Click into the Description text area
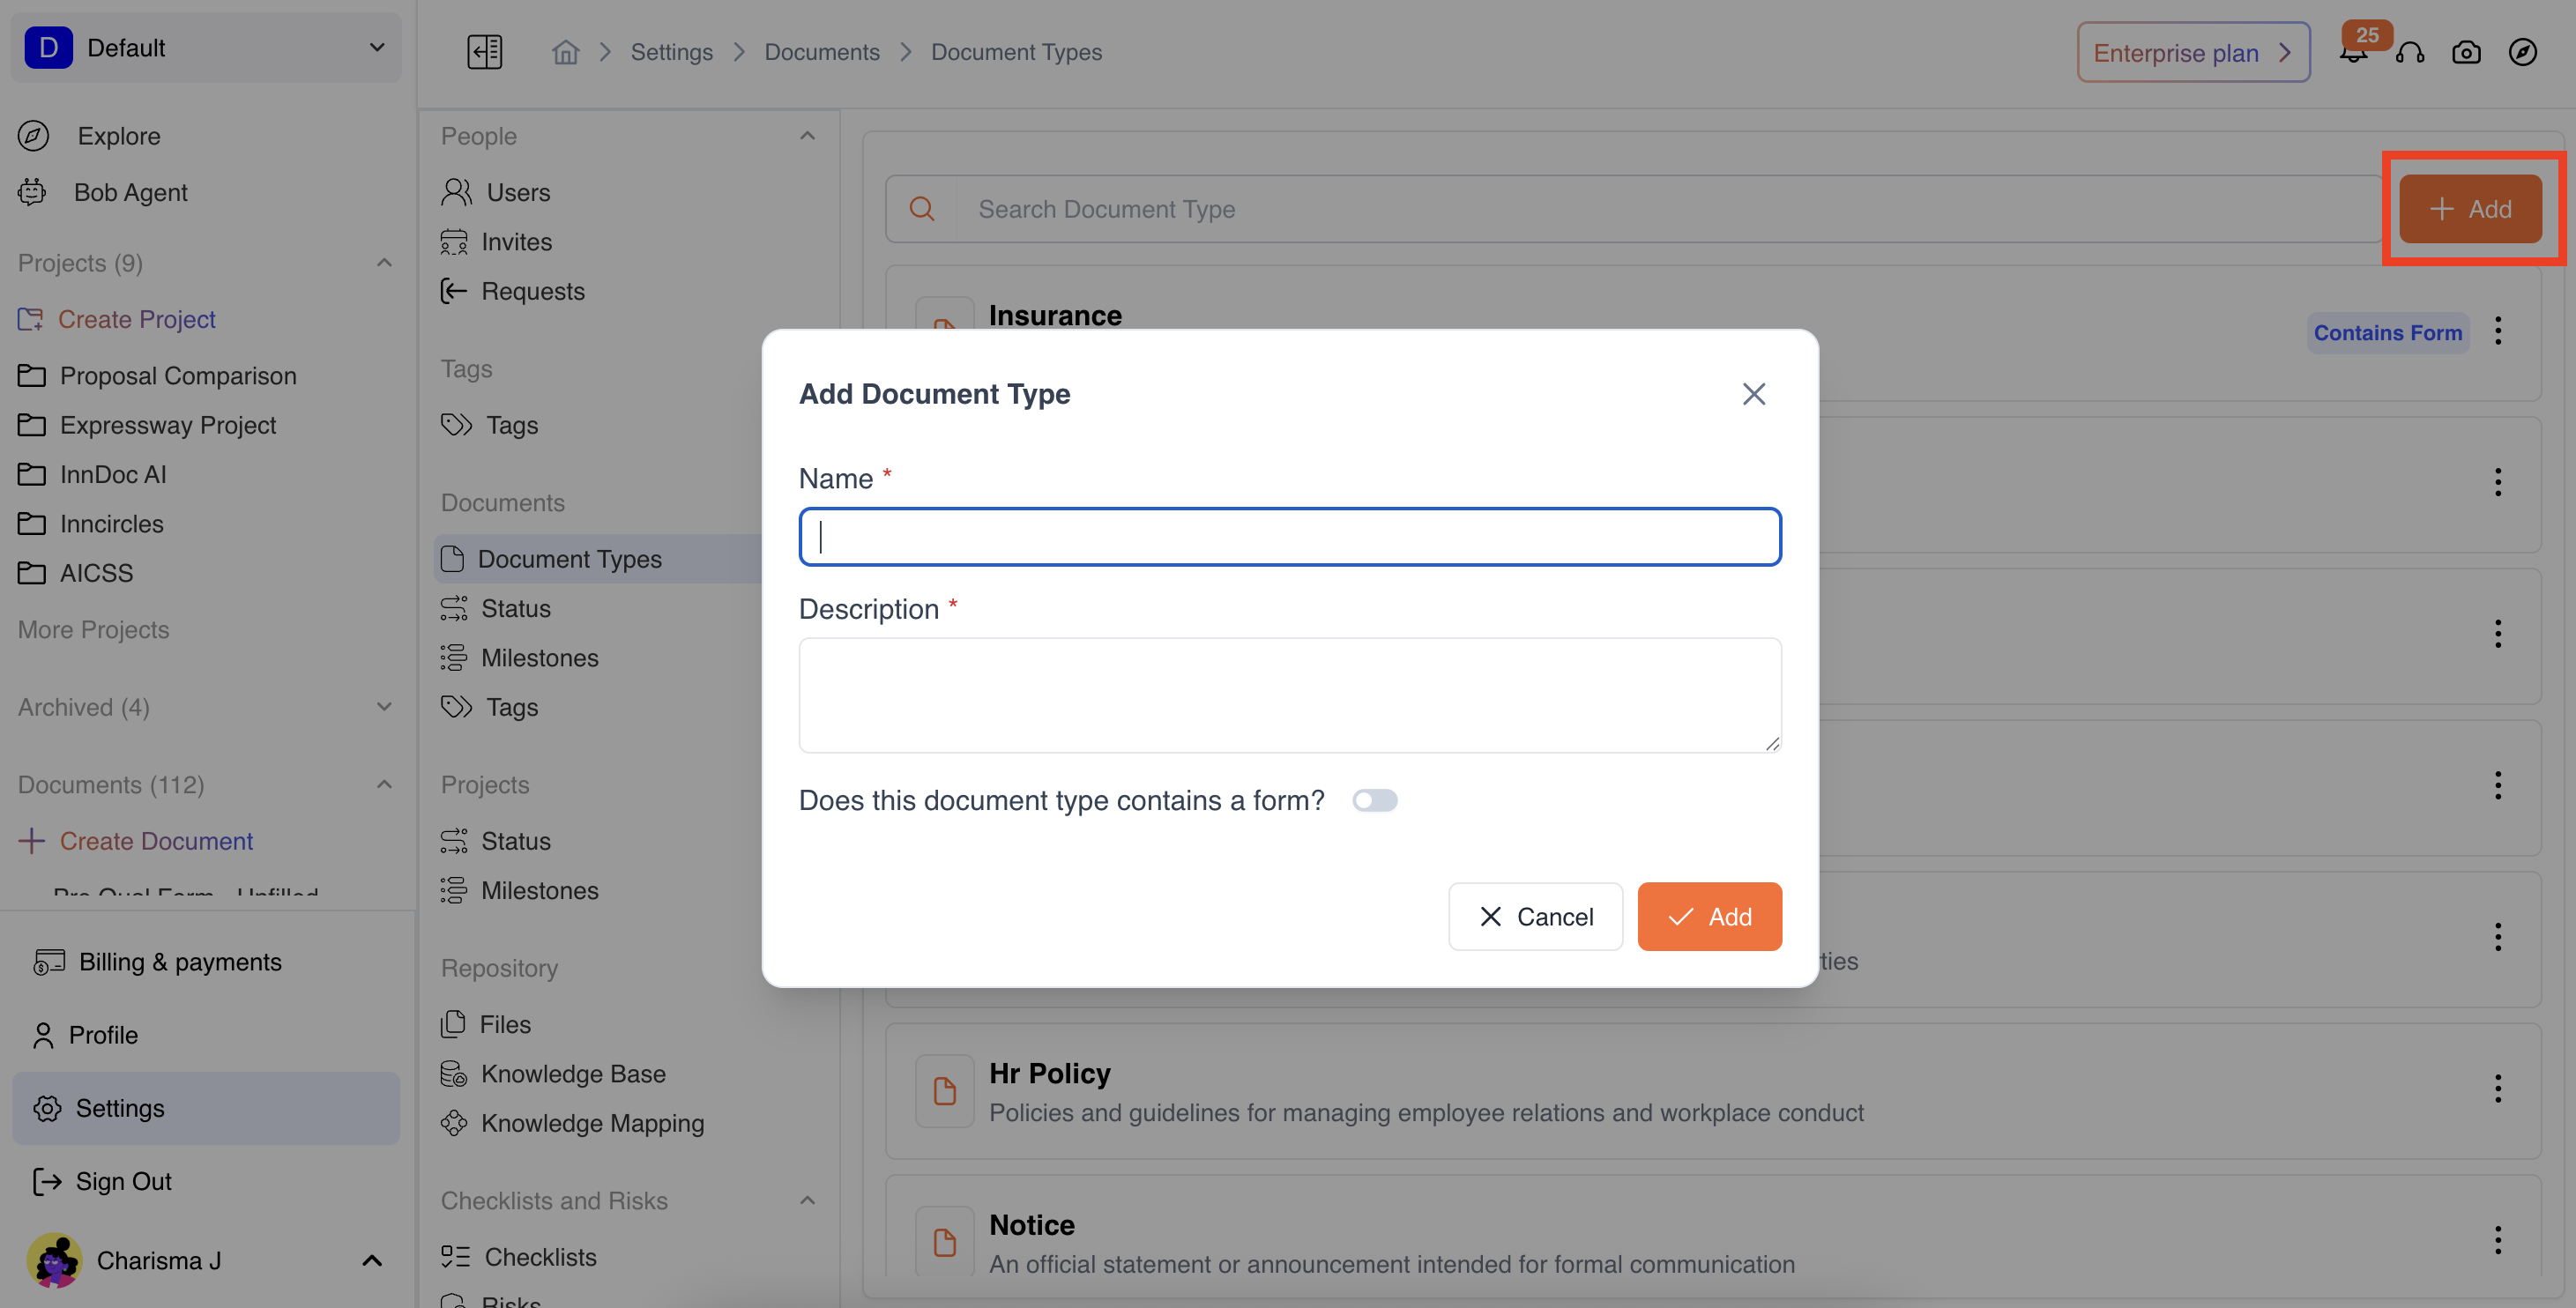Viewport: 2576px width, 1308px height. click(x=1289, y=695)
